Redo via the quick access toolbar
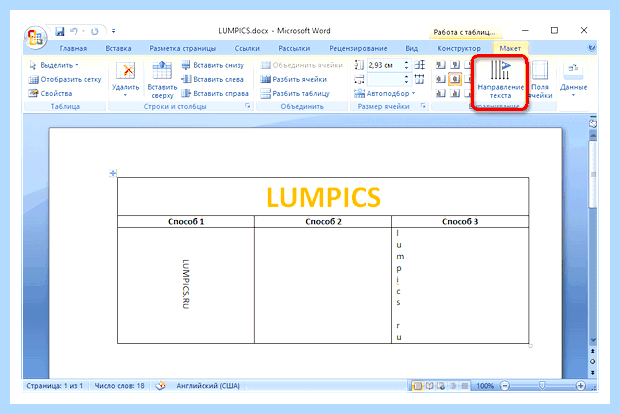 pyautogui.click(x=95, y=31)
